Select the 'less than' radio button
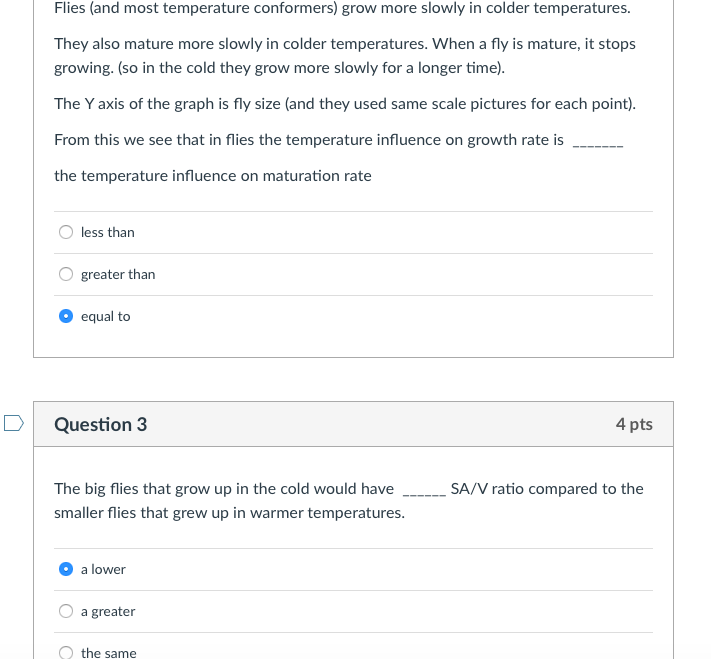 (66, 232)
